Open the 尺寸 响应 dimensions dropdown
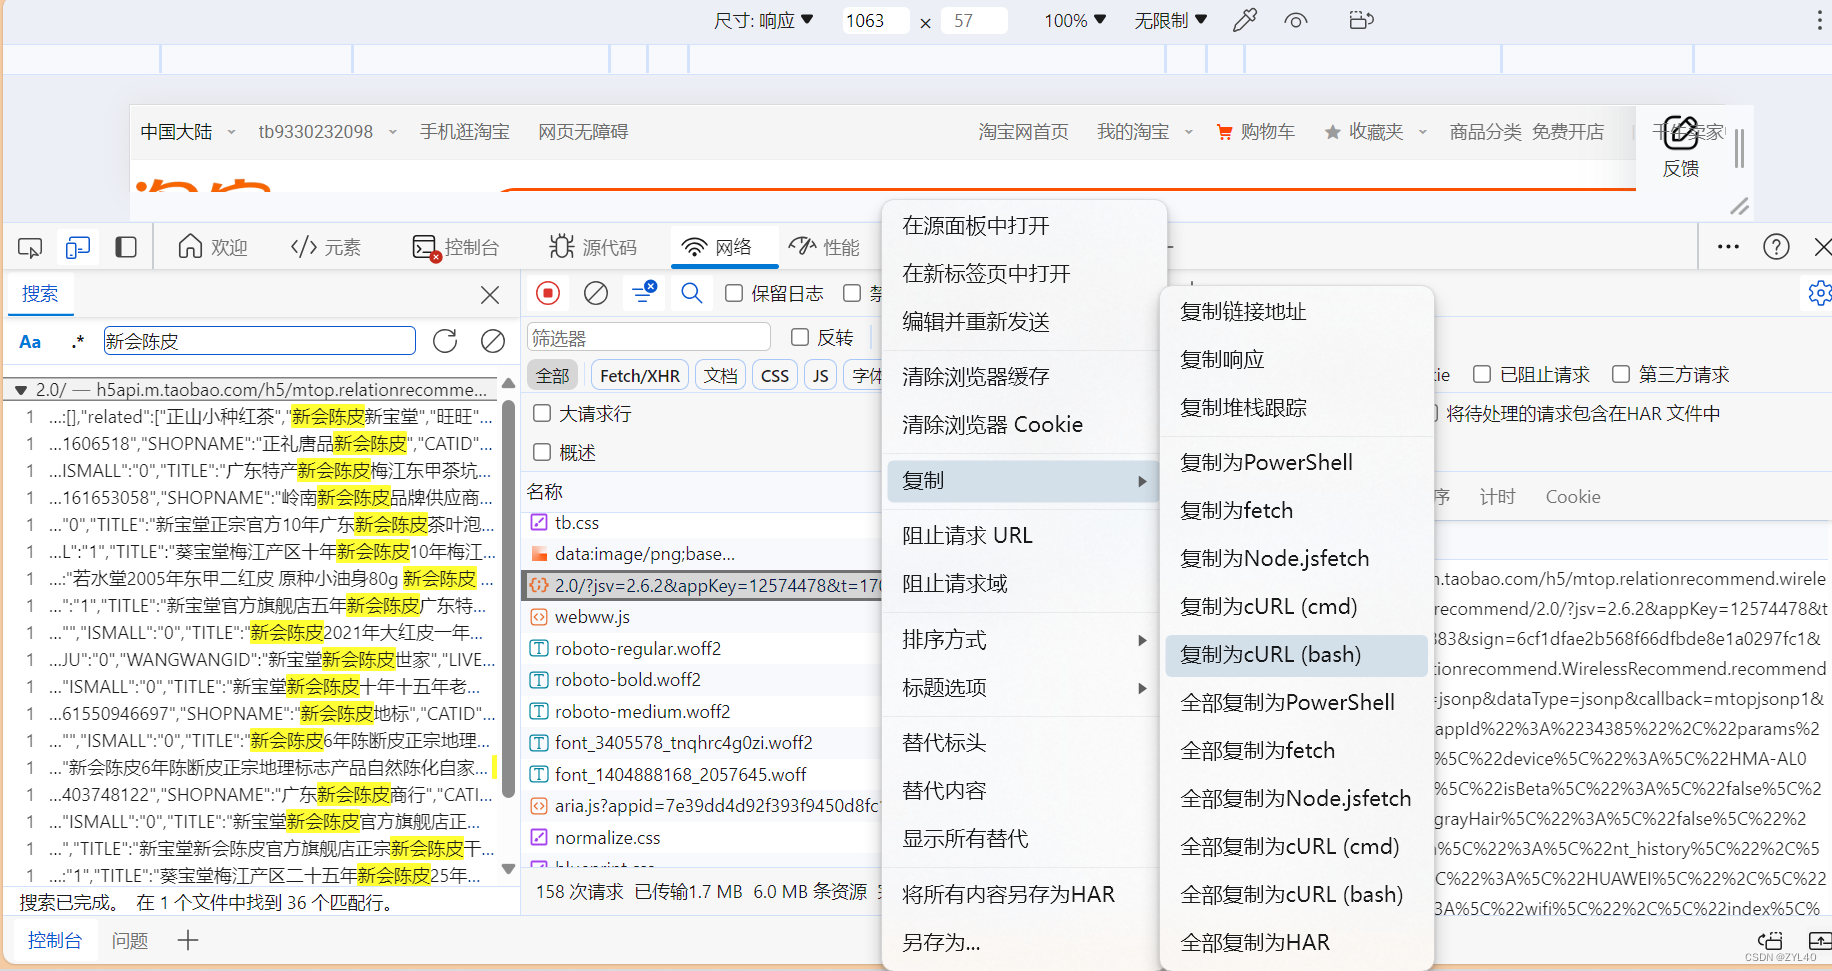1832x971 pixels. 764,20
